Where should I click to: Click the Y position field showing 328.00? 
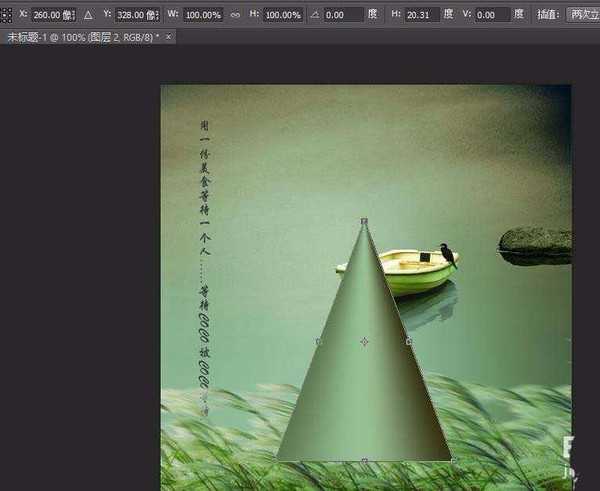tap(136, 15)
